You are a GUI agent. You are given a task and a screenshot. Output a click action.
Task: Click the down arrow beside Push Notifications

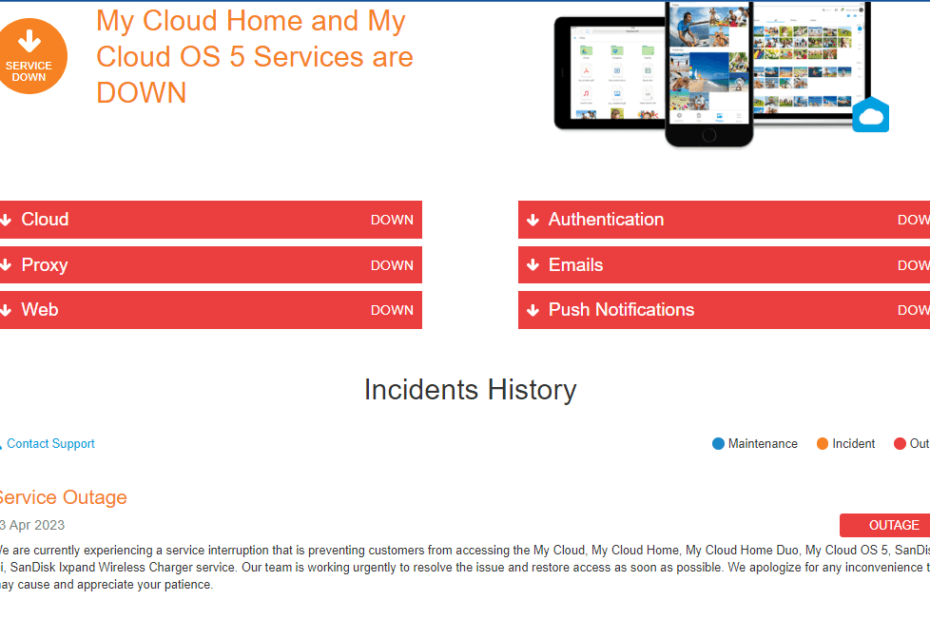click(533, 310)
